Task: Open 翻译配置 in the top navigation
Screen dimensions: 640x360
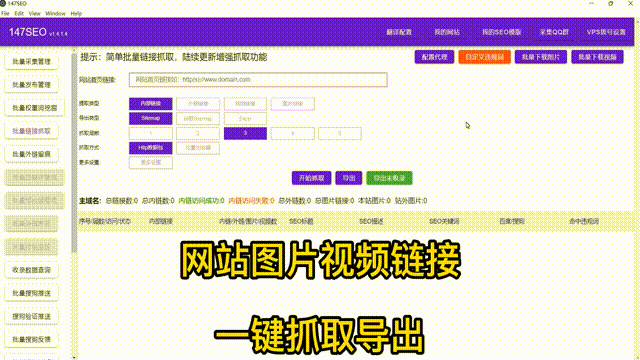Action: (x=399, y=32)
